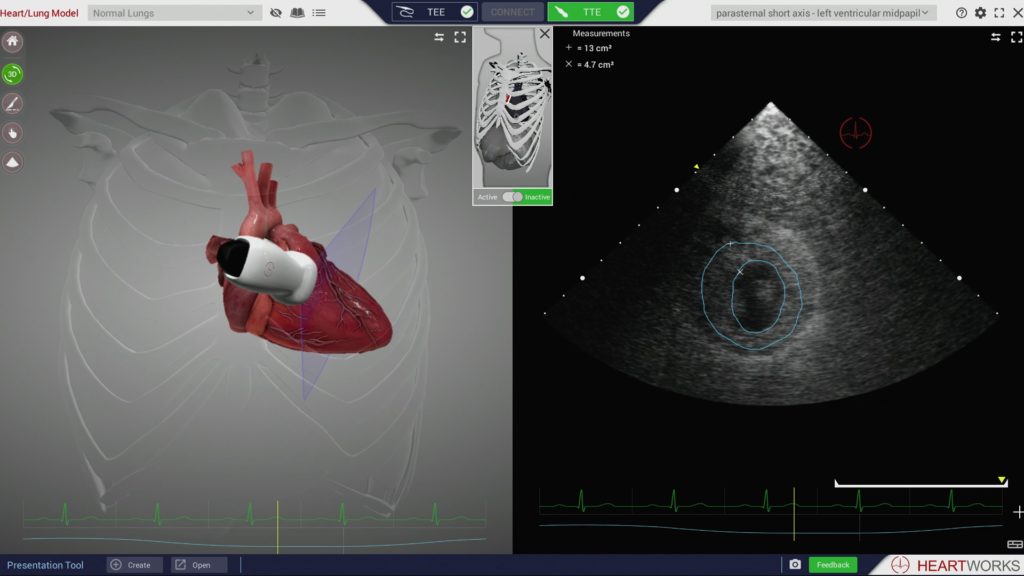This screenshot has width=1024, height=576.
Task: Click the Create presentation button
Action: click(134, 565)
